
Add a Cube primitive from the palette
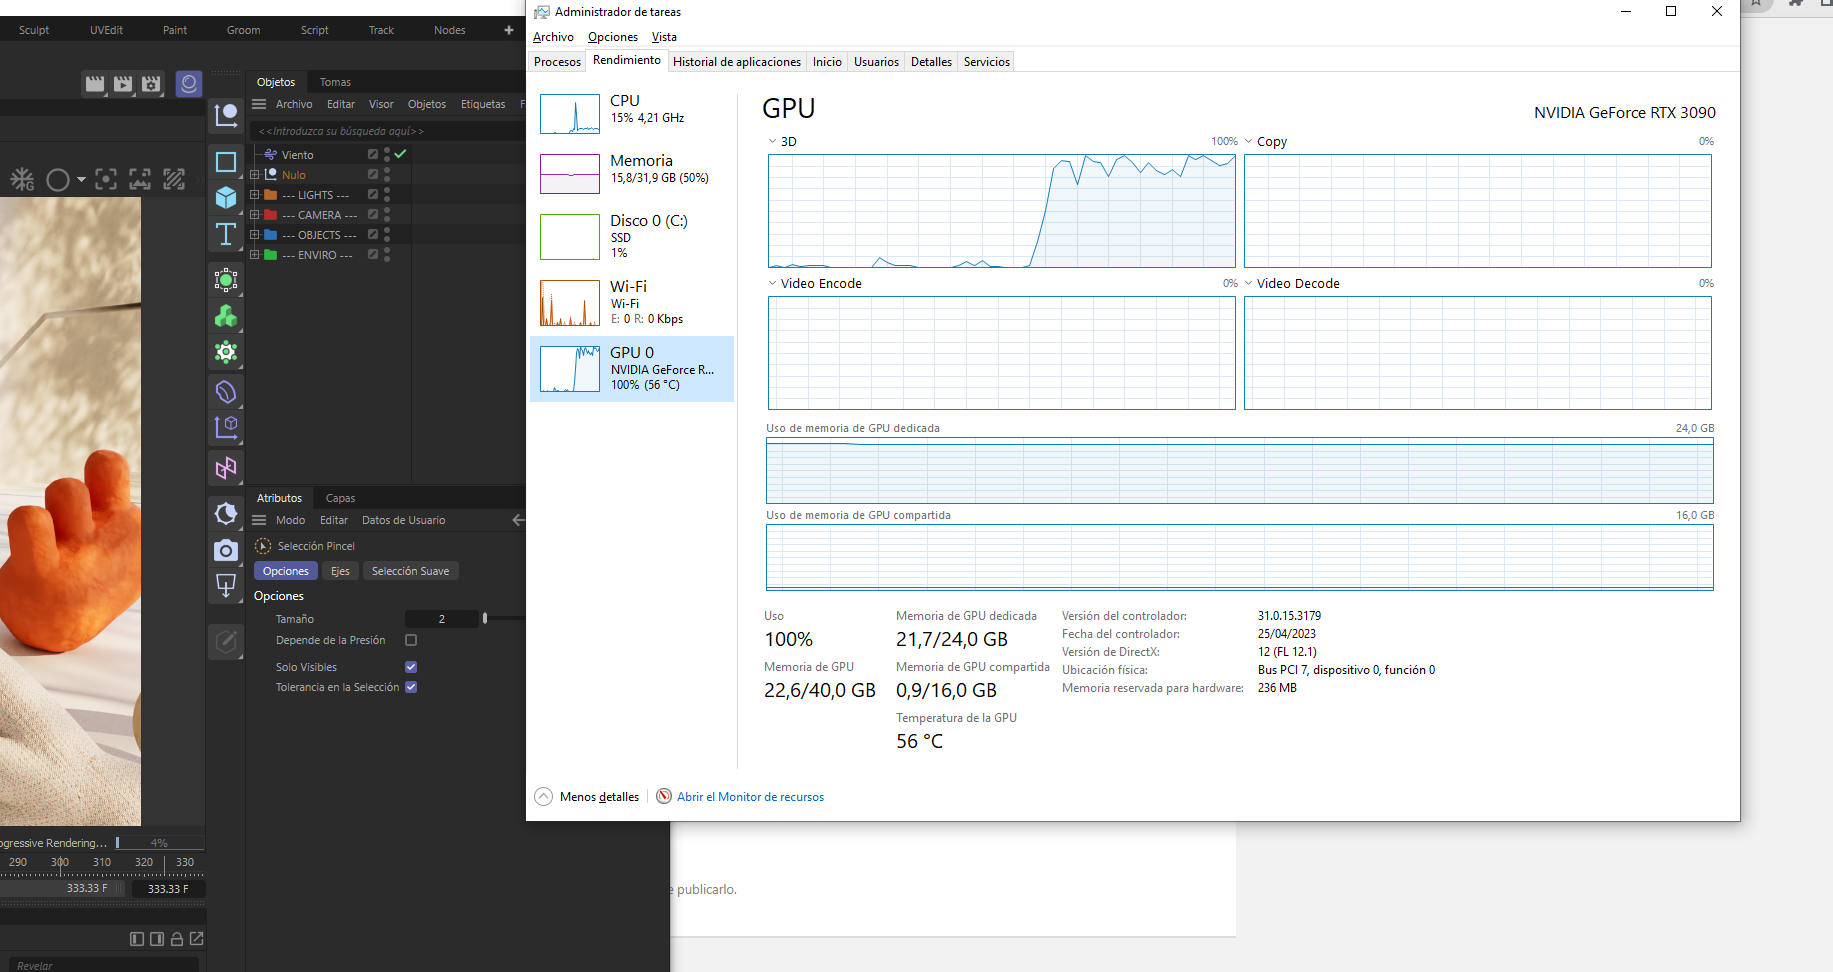point(226,198)
